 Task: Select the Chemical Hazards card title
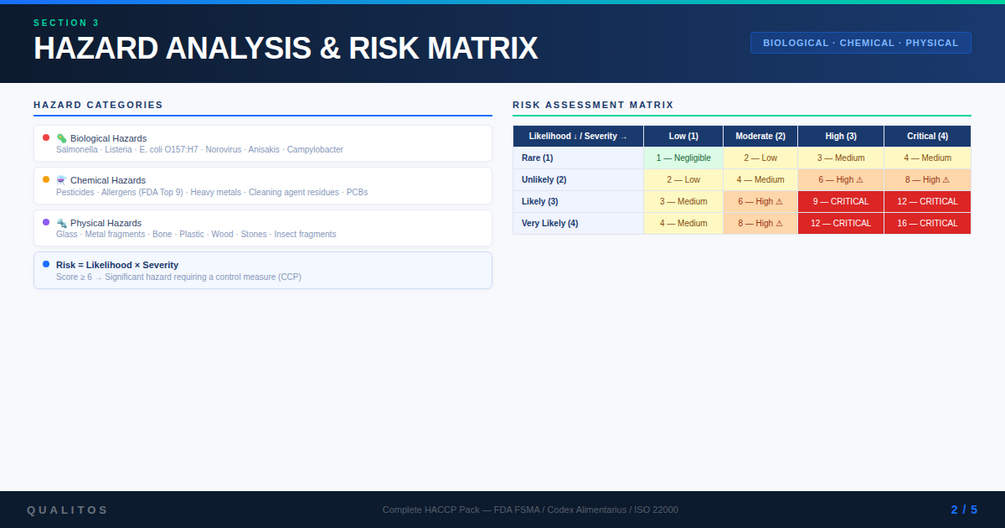pos(108,181)
